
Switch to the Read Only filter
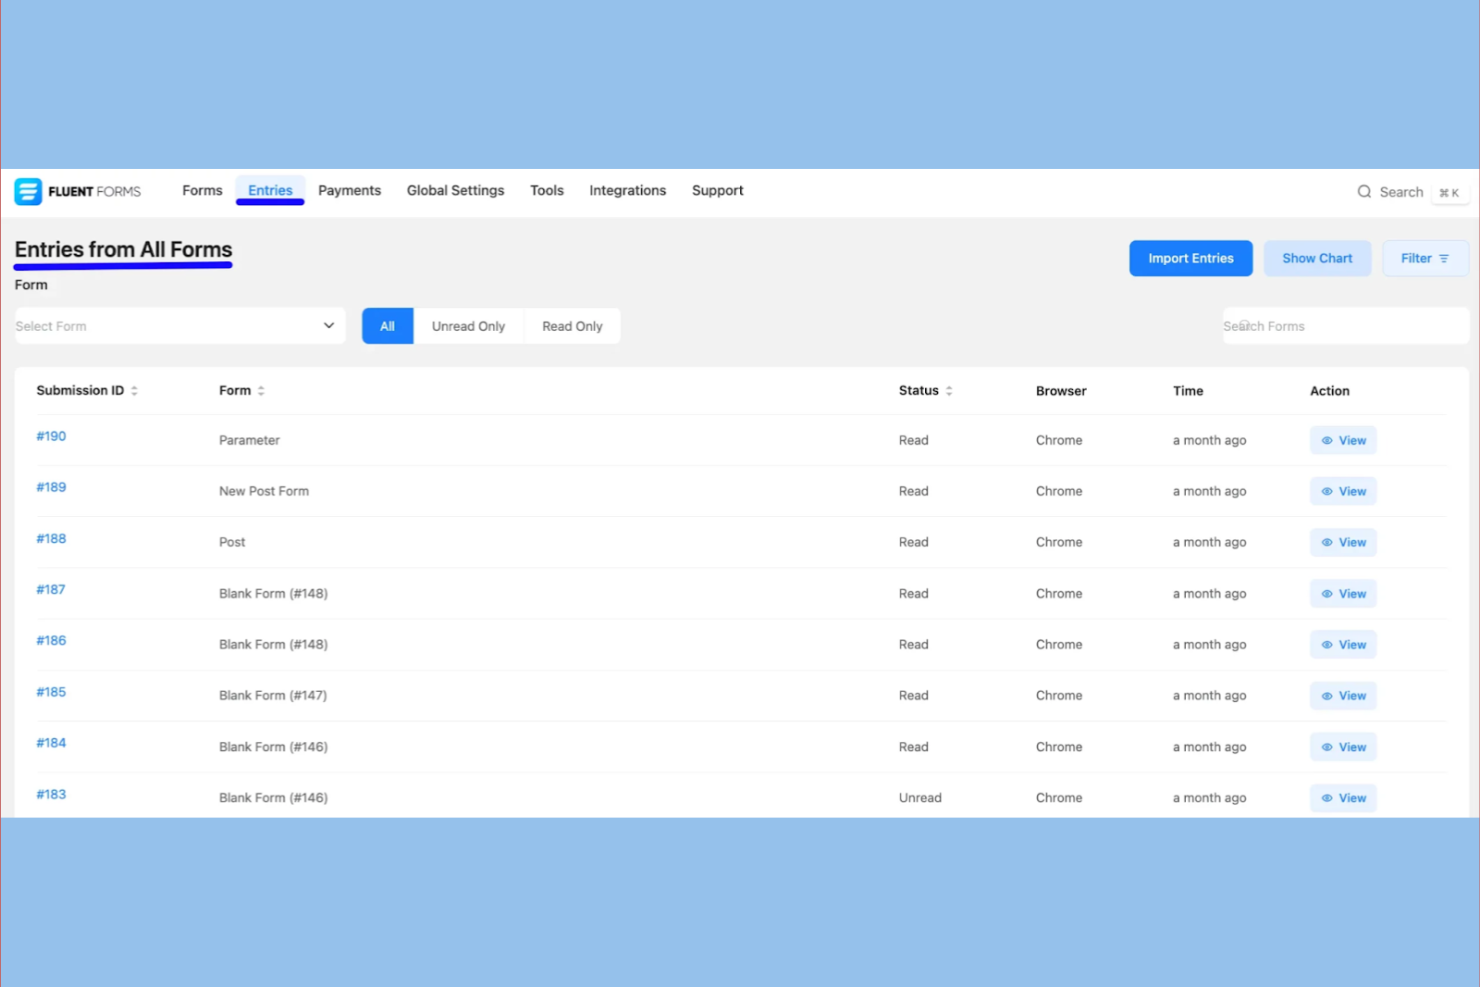[x=572, y=325]
